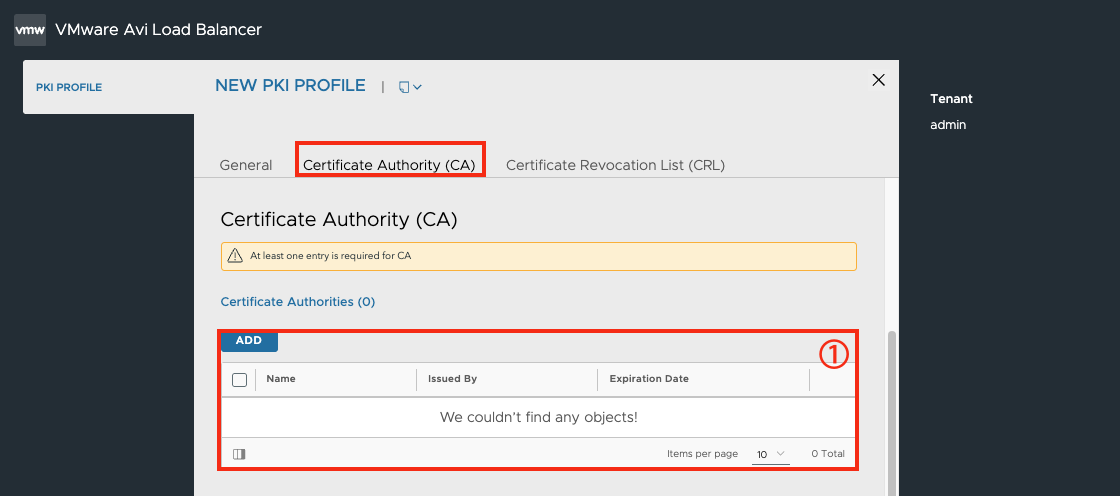Switch to the General tab
Screen dimensions: 1120x496
246,165
